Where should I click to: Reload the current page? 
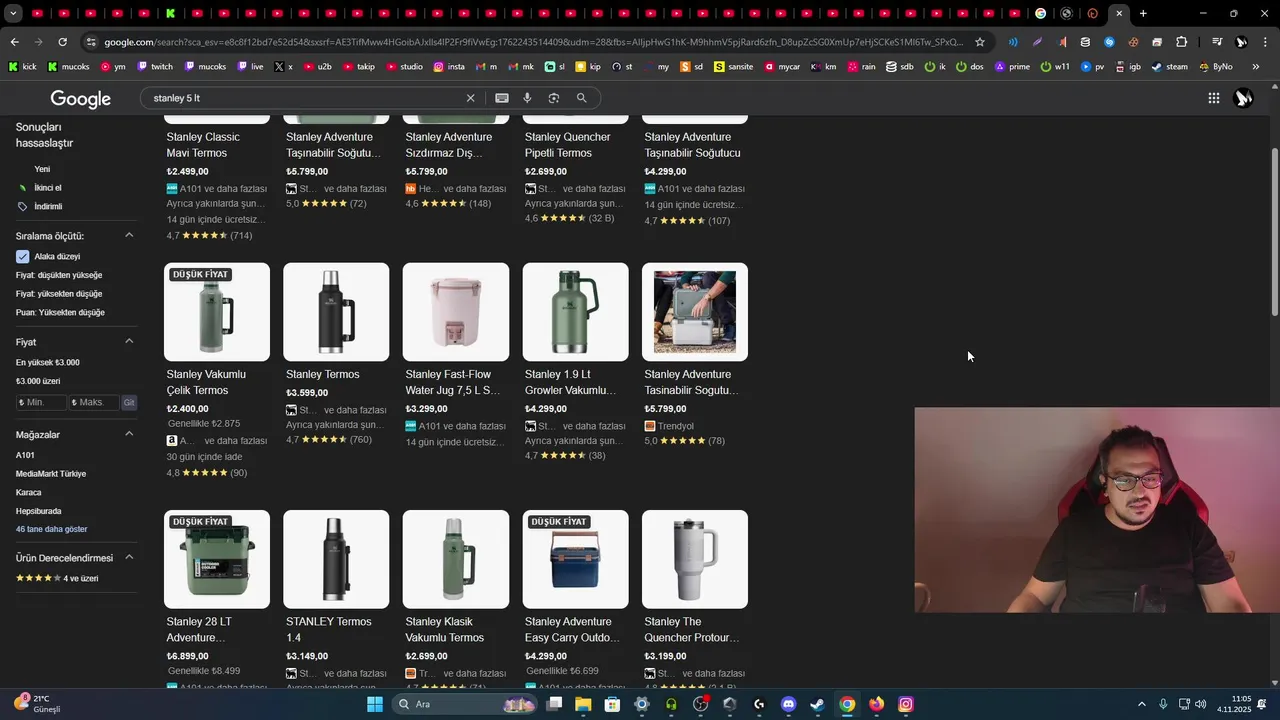tap(62, 42)
